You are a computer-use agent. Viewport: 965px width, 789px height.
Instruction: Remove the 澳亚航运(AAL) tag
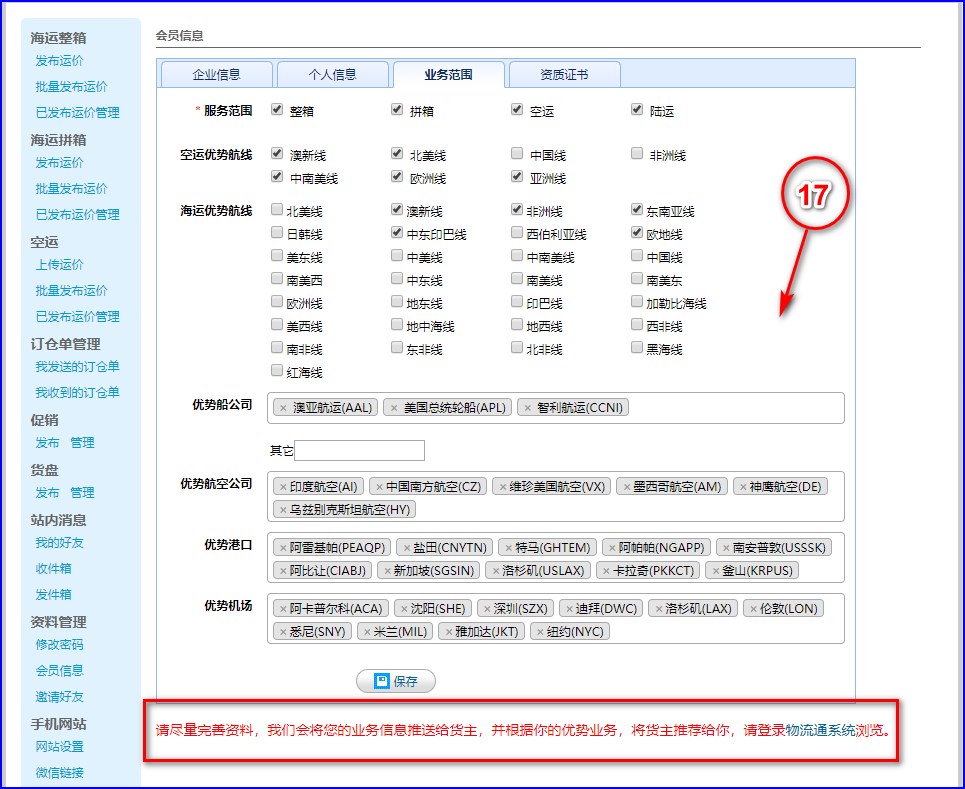(283, 408)
